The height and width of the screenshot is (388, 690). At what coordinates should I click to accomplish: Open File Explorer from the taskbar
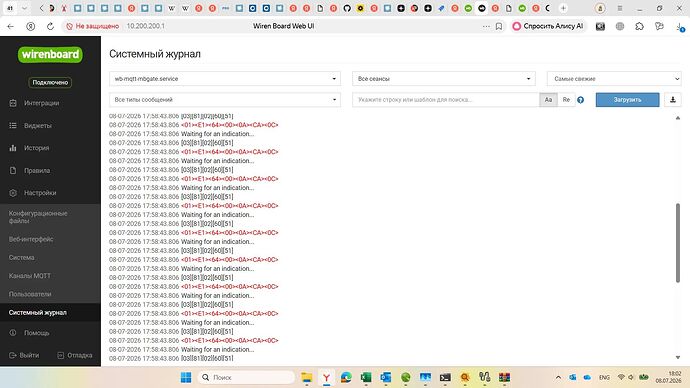307,377
